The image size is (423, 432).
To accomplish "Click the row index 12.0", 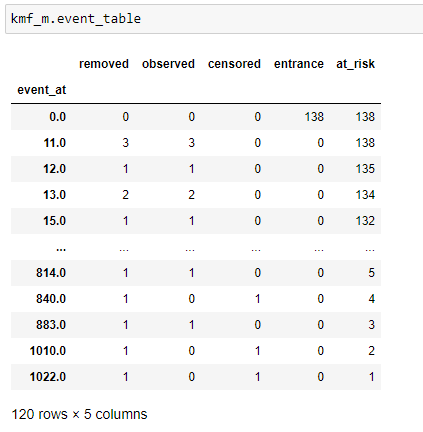I will coord(55,169).
